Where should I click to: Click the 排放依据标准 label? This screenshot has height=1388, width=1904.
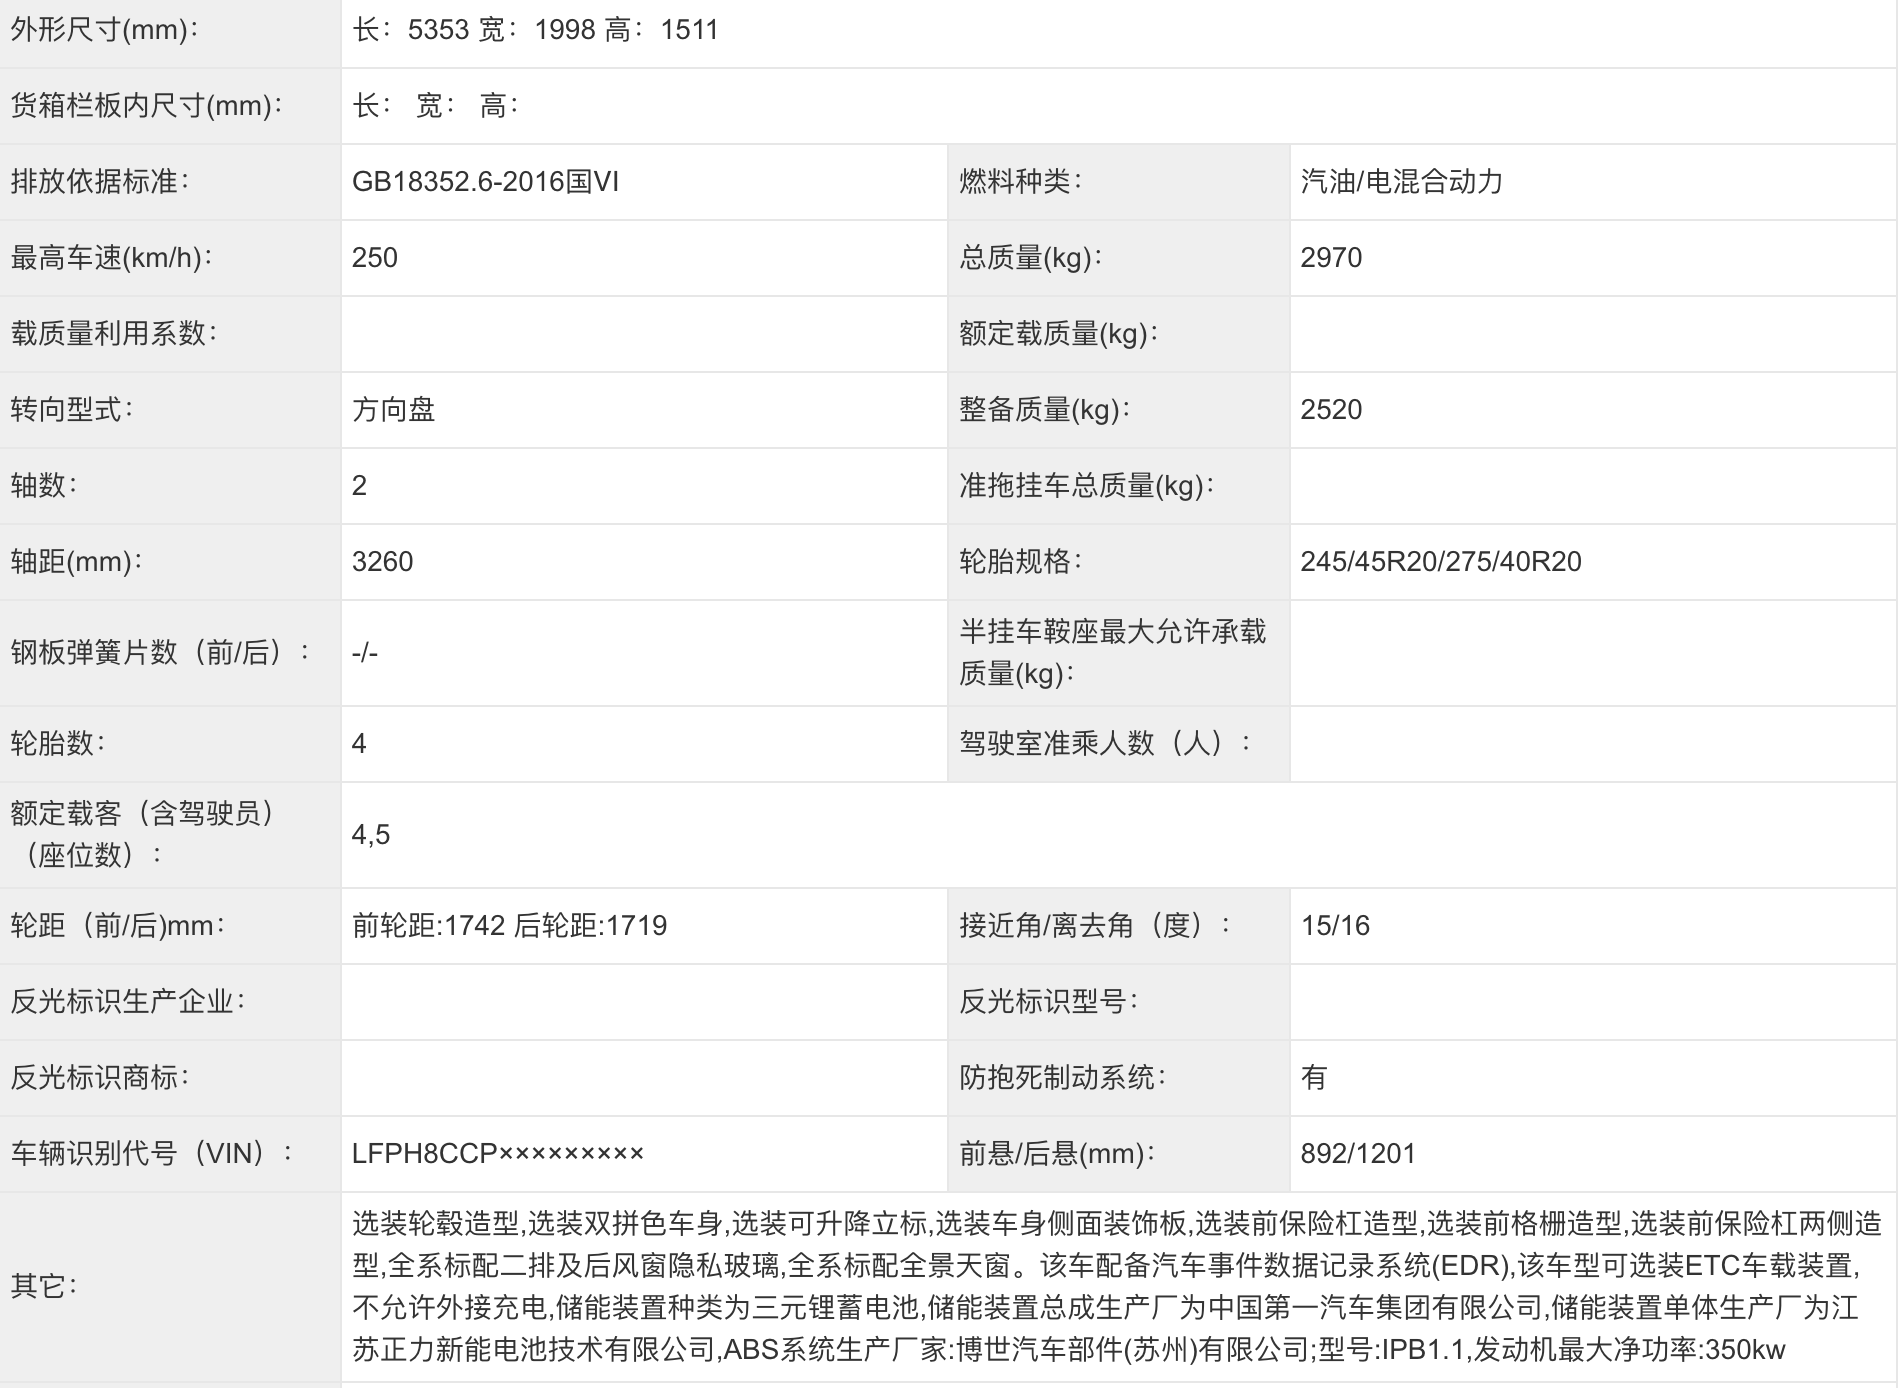(99, 182)
